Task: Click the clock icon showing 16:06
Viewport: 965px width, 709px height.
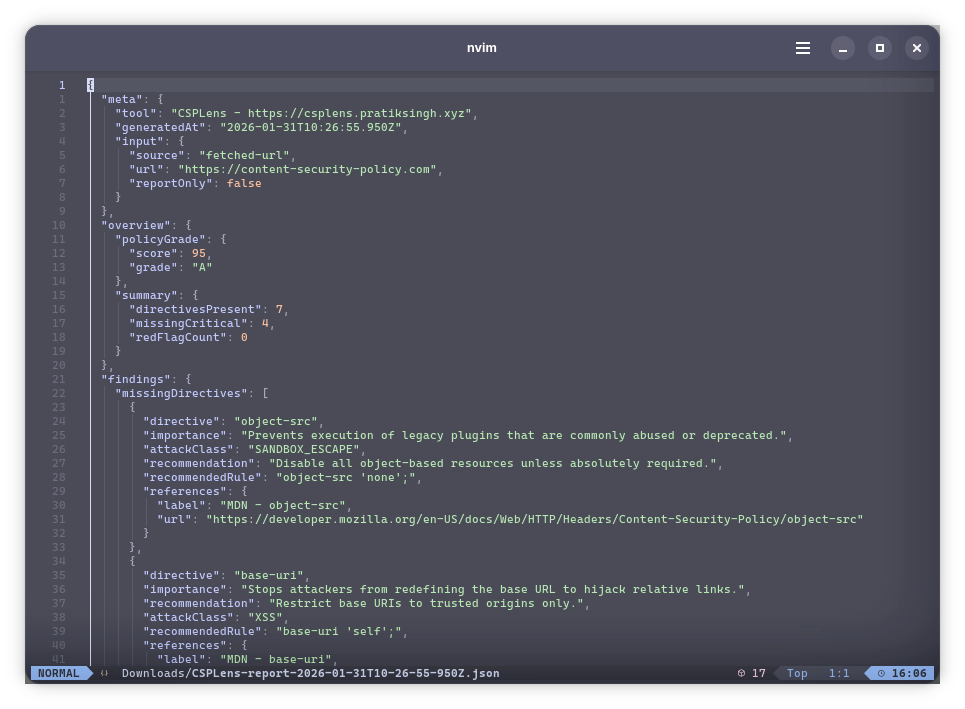Action: 881,673
